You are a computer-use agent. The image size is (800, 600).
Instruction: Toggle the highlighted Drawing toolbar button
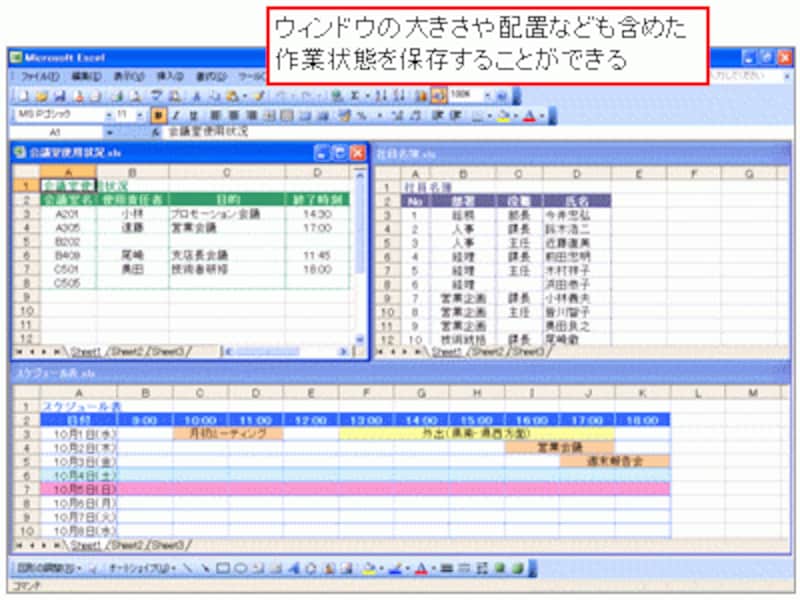pos(438,95)
